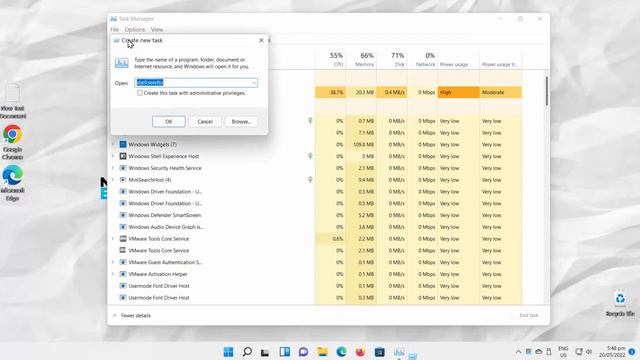Viewport: 640px width, 360px height.
Task: Open the Options menu in Task Manager
Action: [135, 29]
